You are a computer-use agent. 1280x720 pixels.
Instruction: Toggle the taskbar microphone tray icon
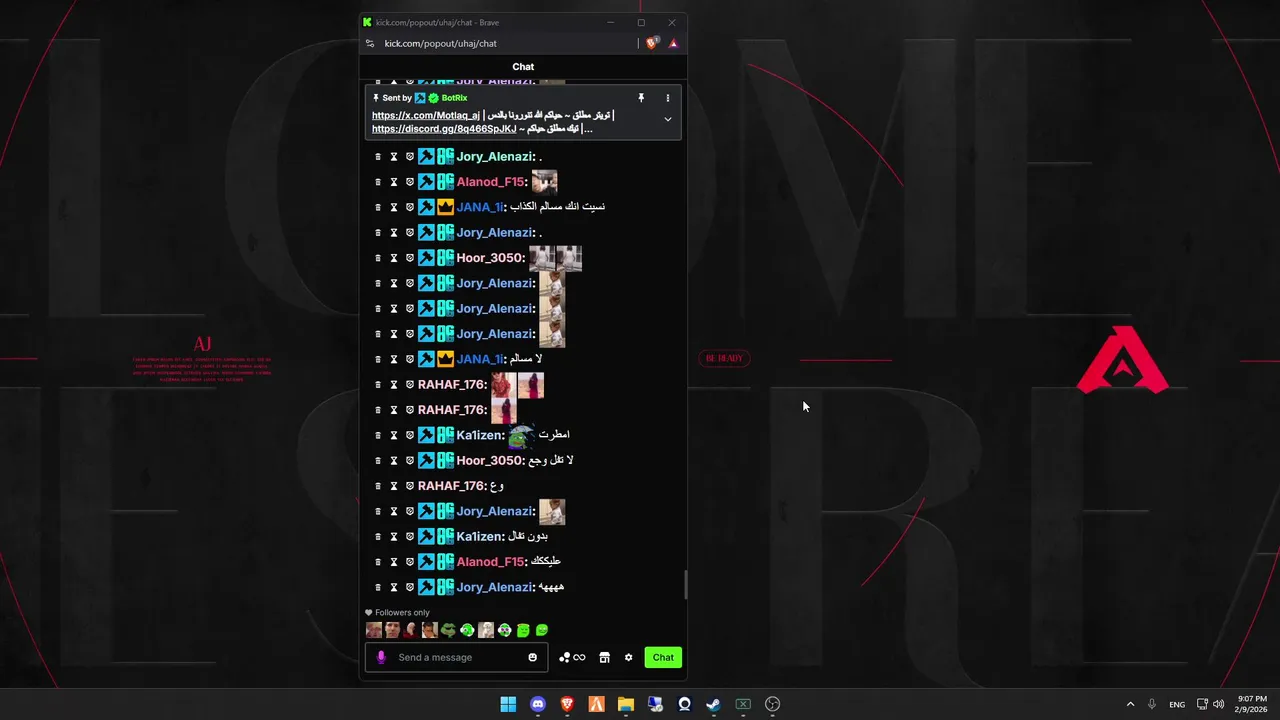click(1152, 704)
